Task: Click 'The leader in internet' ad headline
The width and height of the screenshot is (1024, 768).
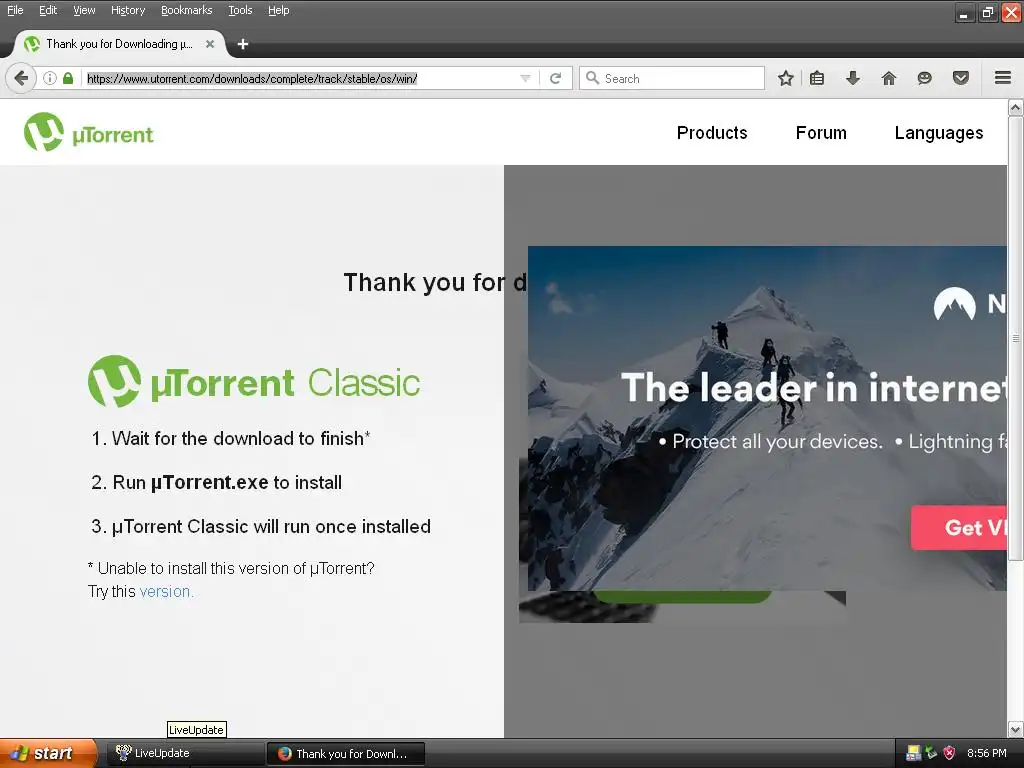Action: [814, 387]
